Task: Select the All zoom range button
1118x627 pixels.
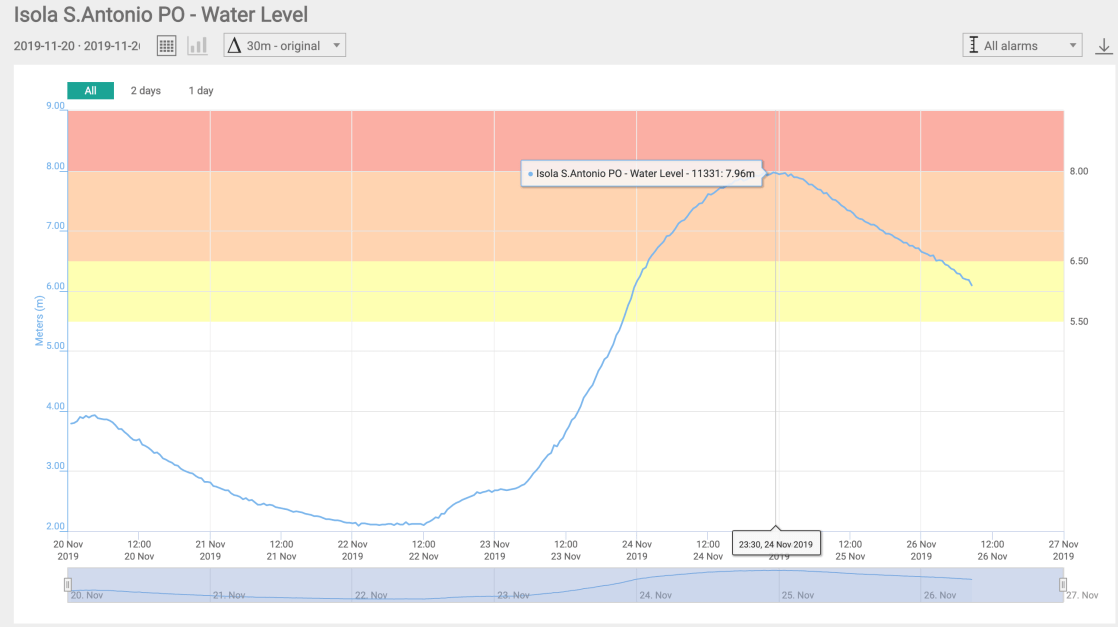Action: (90, 91)
